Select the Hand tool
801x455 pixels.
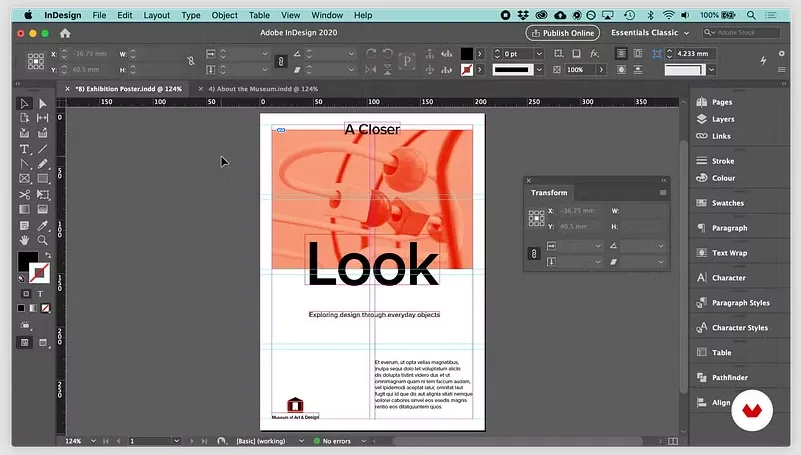pyautogui.click(x=24, y=240)
